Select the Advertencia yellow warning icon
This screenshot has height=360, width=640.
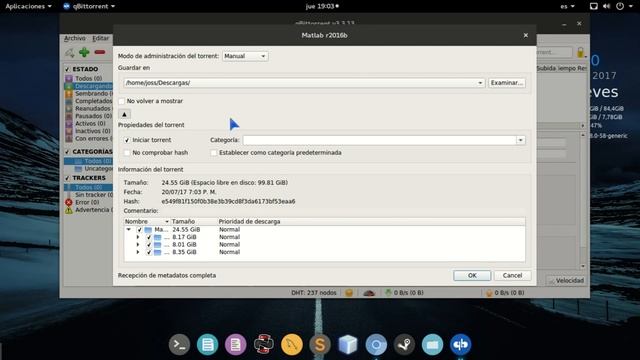coord(69,210)
